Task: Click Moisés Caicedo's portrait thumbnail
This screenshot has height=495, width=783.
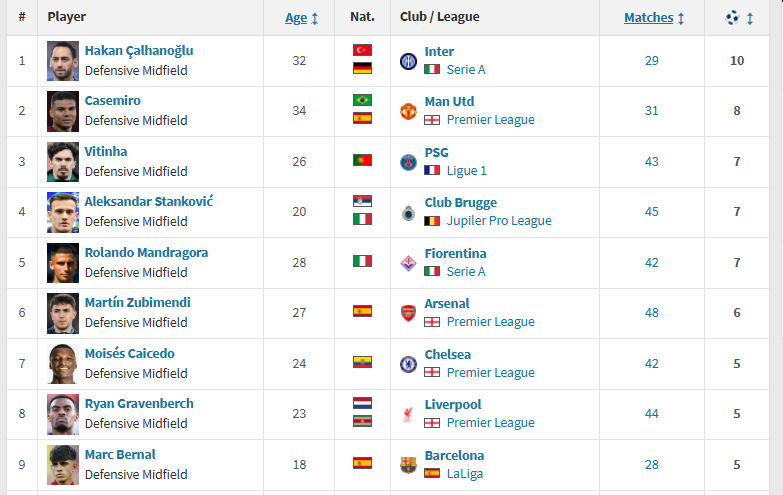Action: [63, 364]
